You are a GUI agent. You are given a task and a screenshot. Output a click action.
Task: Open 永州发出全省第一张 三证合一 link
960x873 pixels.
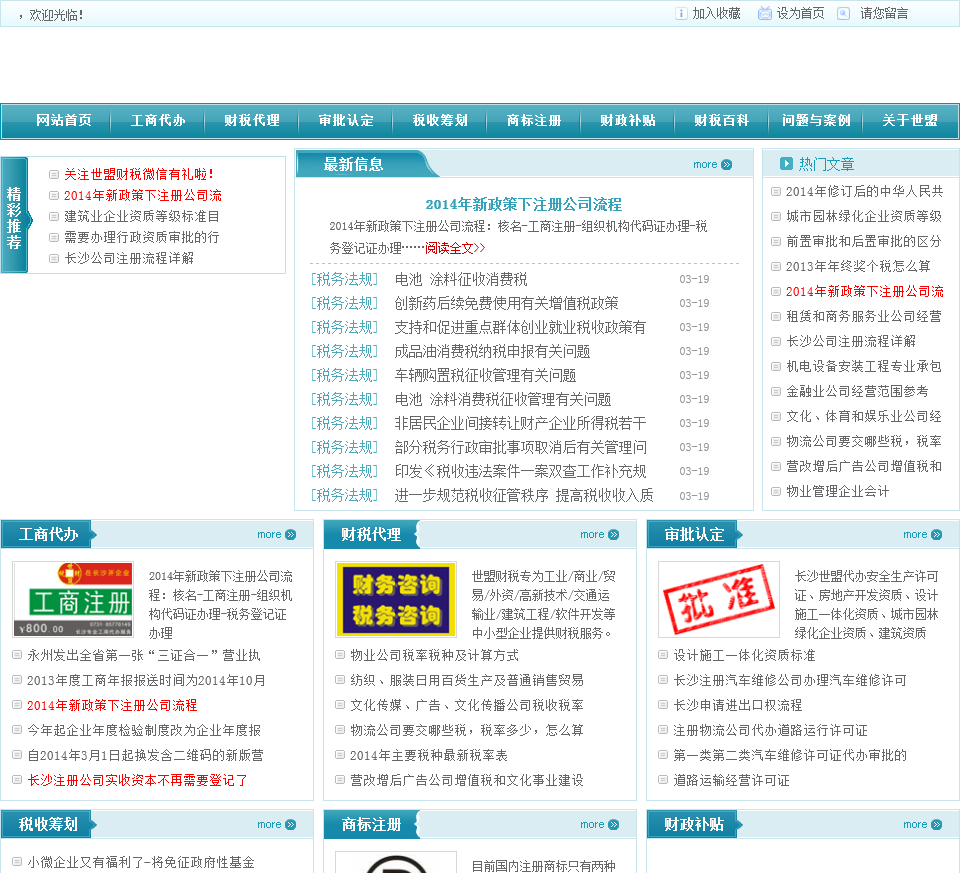click(143, 656)
